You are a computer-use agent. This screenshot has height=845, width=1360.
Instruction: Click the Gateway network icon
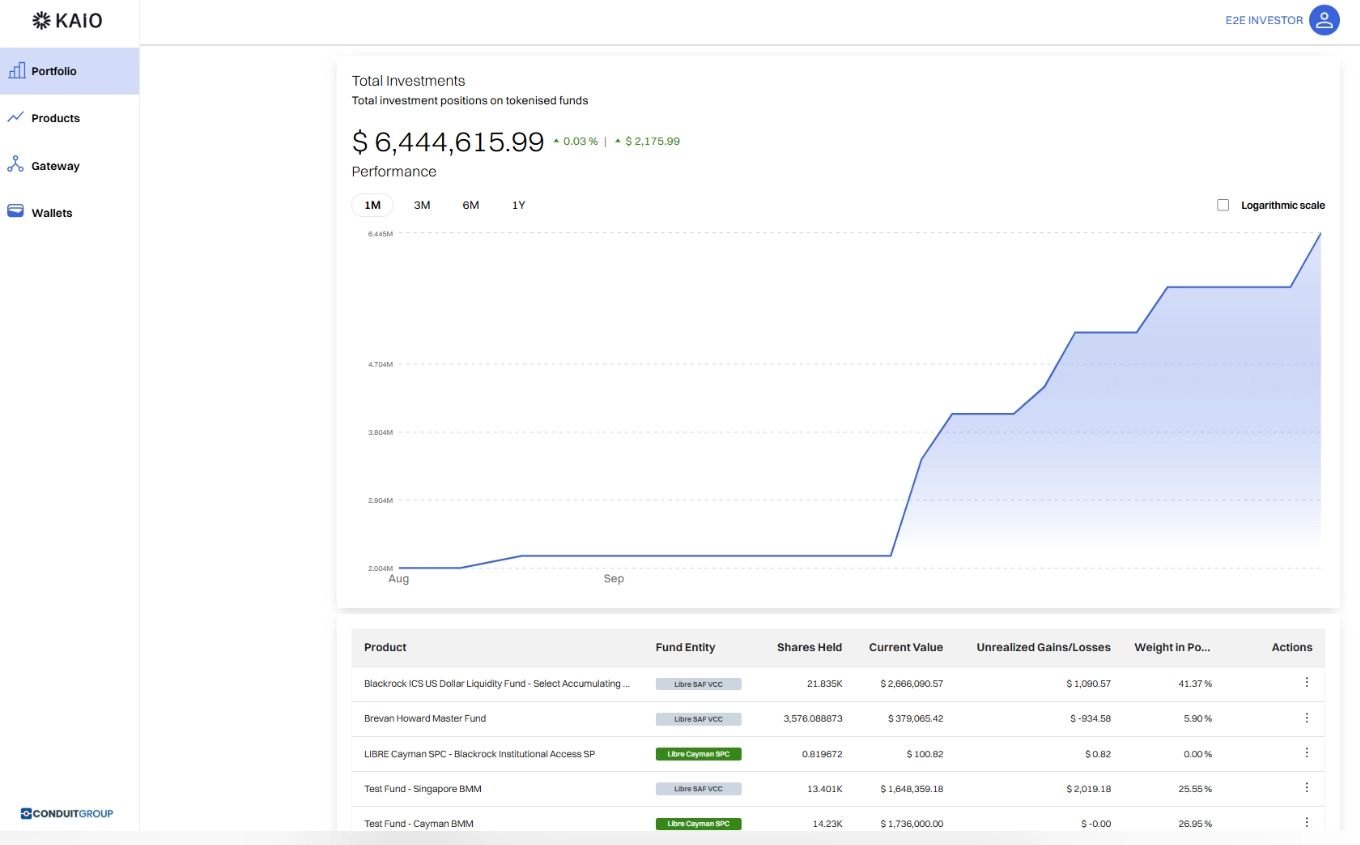pyautogui.click(x=16, y=165)
